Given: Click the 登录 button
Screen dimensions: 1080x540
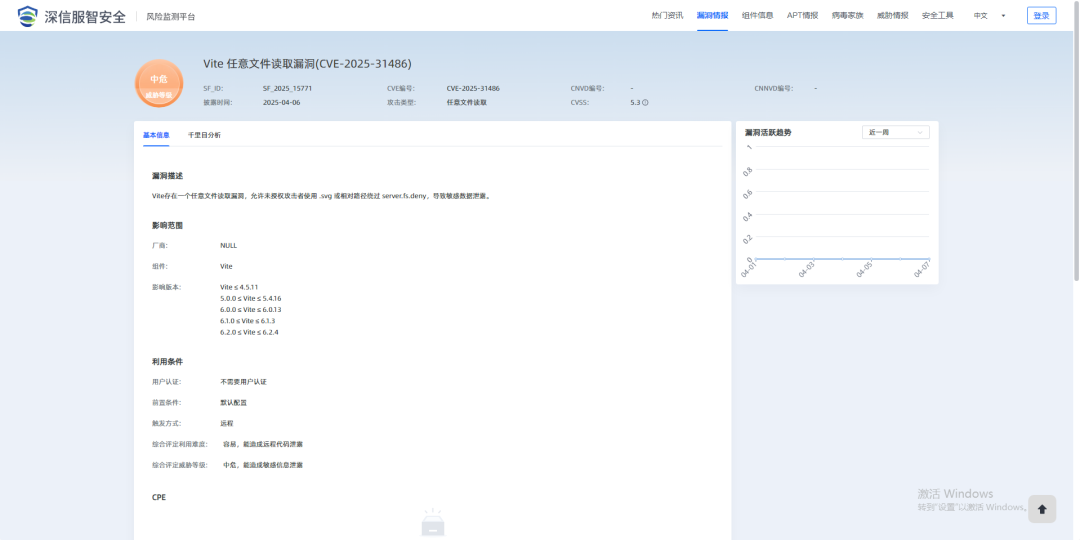Looking at the screenshot, I should pyautogui.click(x=1041, y=15).
